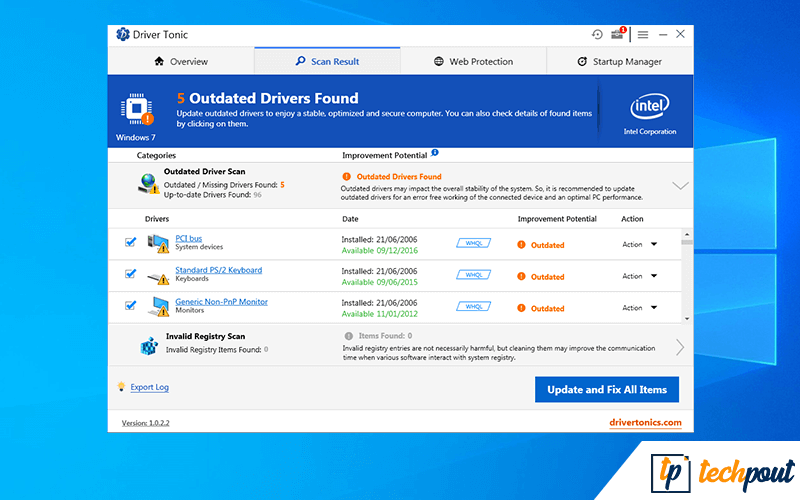Go to the Startup Manager tab
The width and height of the screenshot is (800, 500).
(x=620, y=61)
